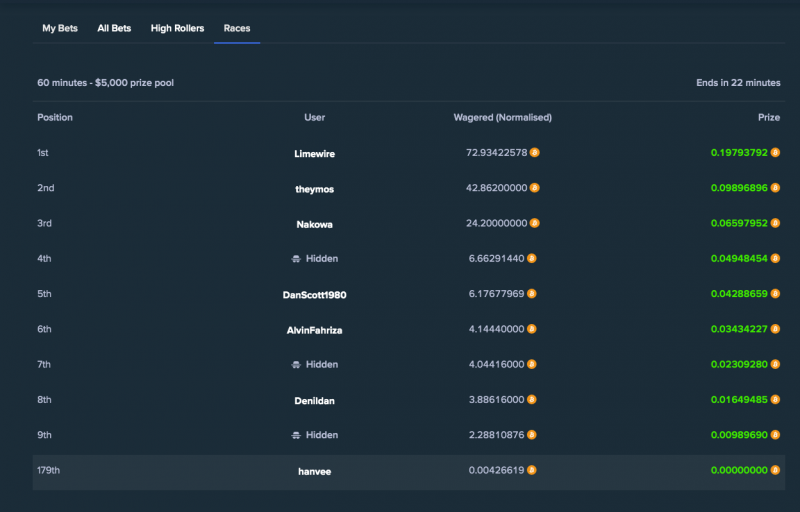800x512 pixels.
Task: Select the 3rd position cell
Action: (x=44, y=223)
